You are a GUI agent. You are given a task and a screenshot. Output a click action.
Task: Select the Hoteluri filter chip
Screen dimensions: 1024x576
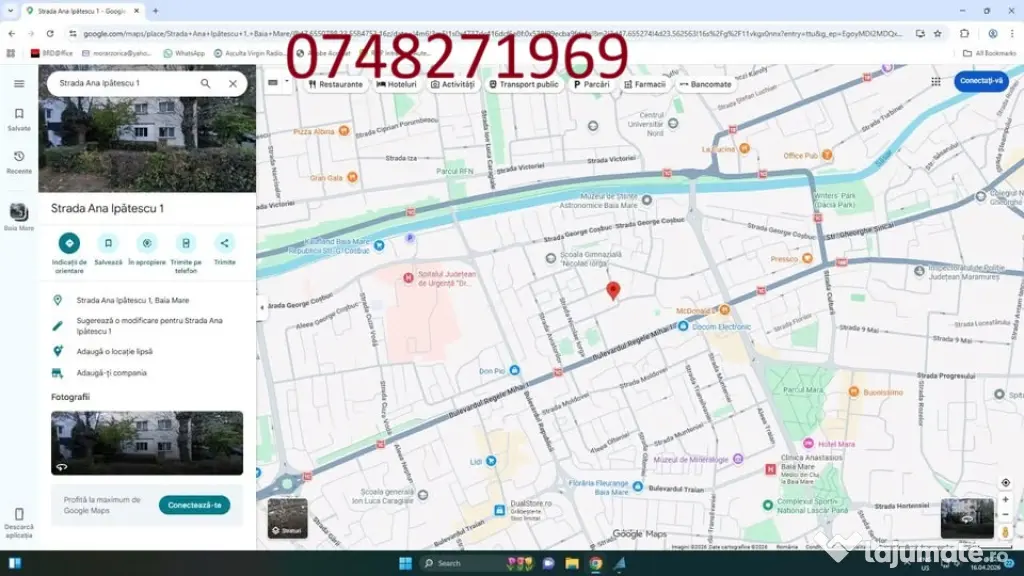pyautogui.click(x=396, y=84)
